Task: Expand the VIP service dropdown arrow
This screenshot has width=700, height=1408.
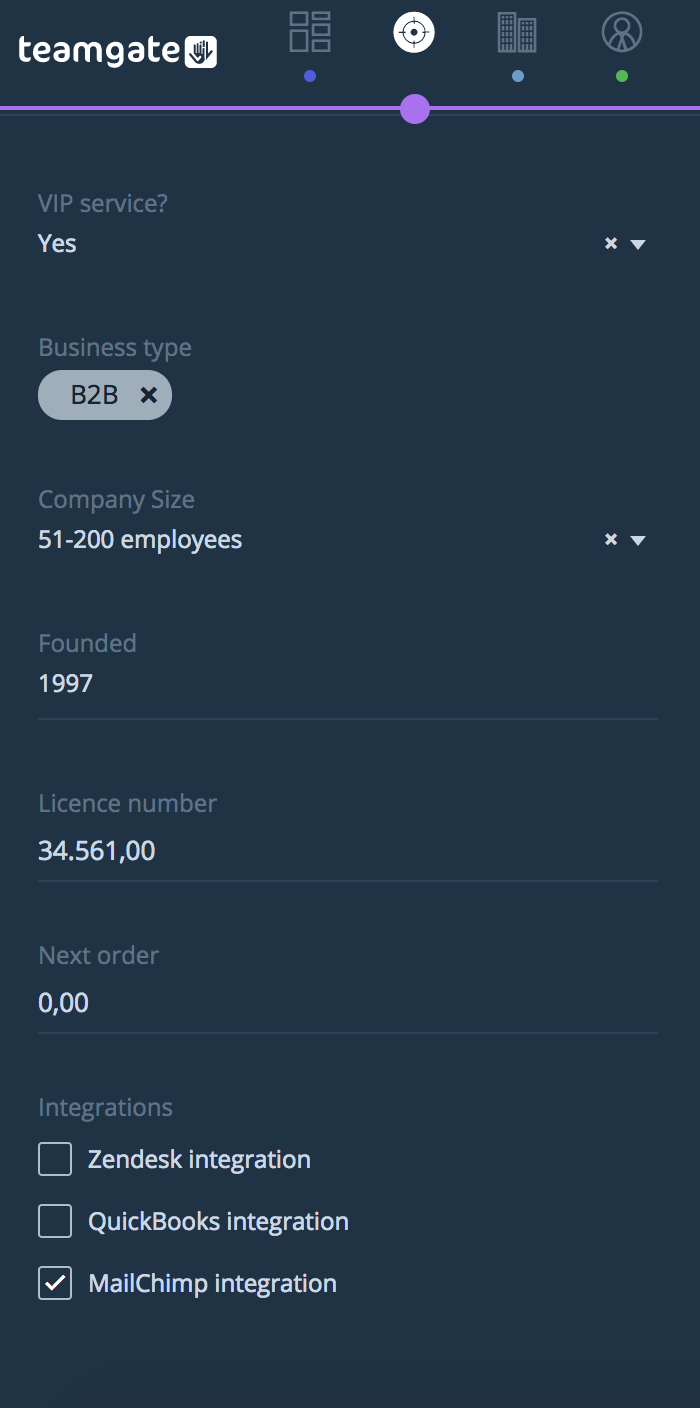Action: (x=639, y=244)
